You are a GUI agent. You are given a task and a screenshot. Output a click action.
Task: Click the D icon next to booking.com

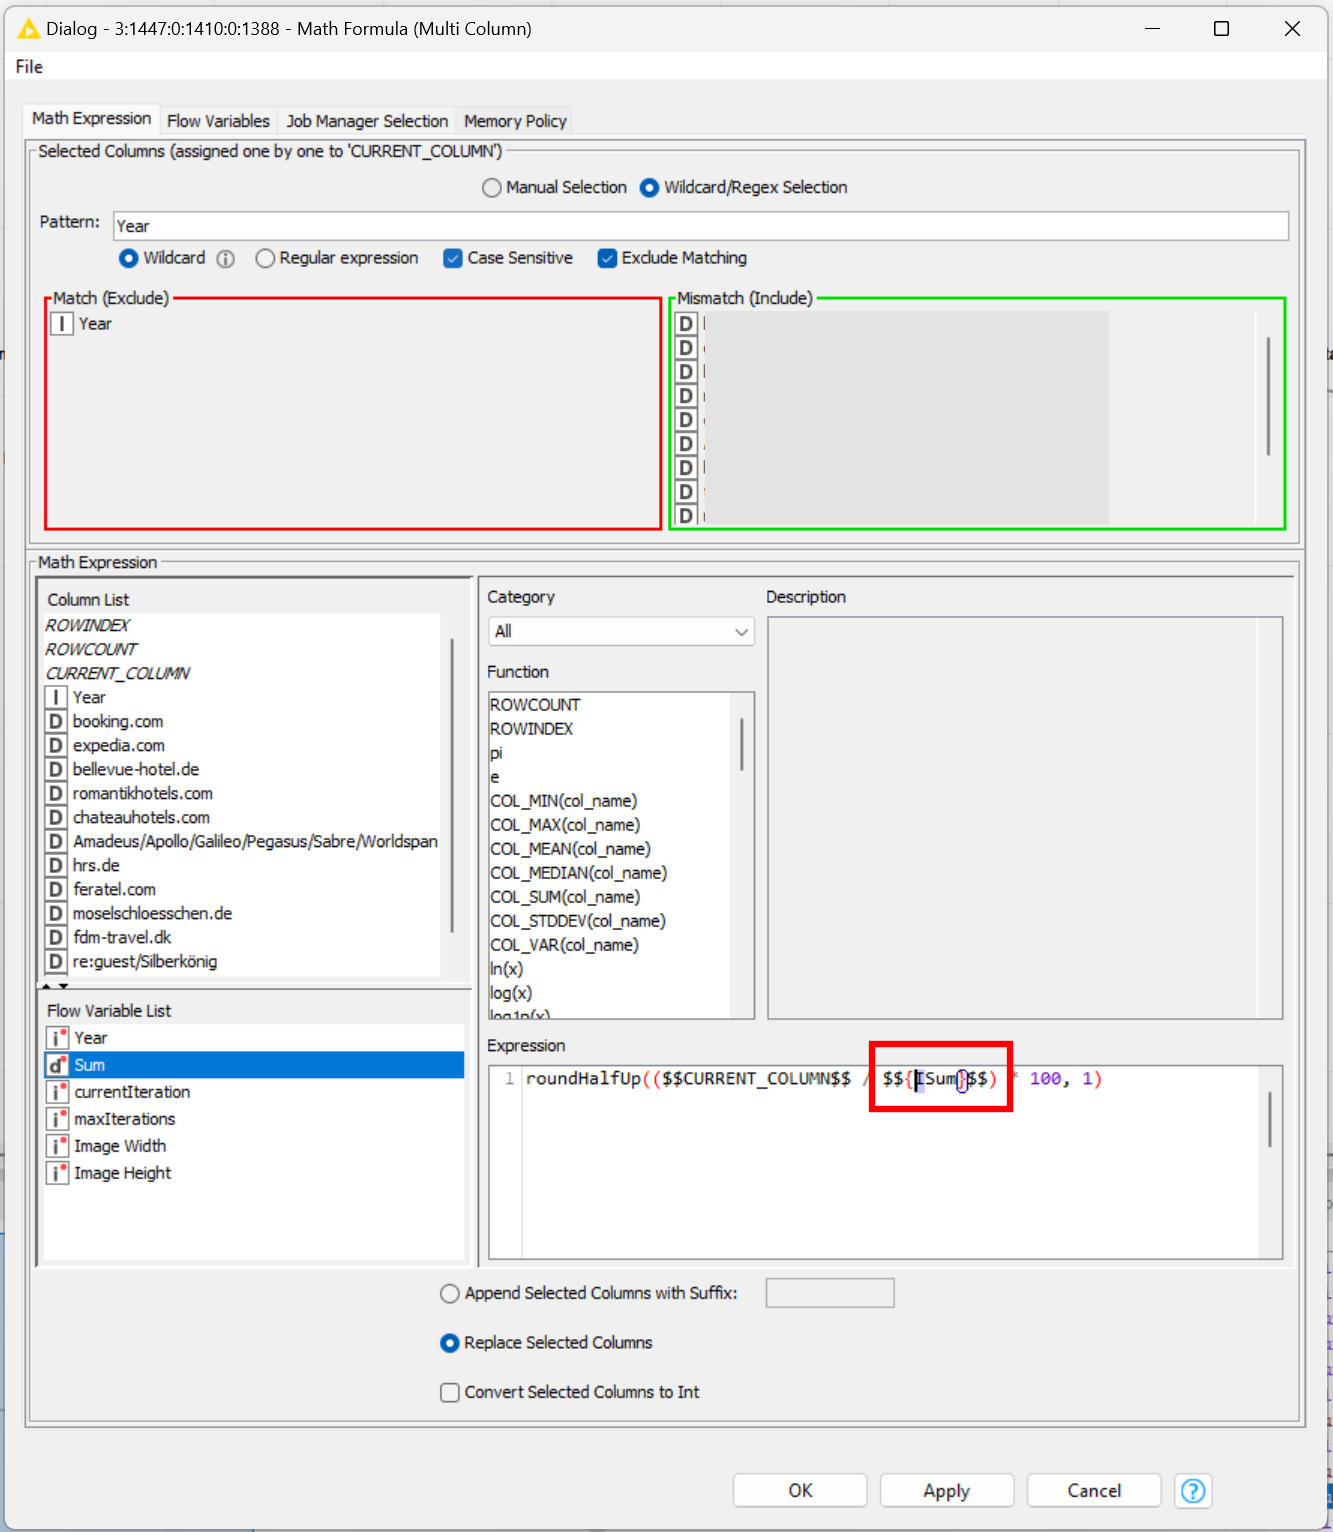coord(56,721)
